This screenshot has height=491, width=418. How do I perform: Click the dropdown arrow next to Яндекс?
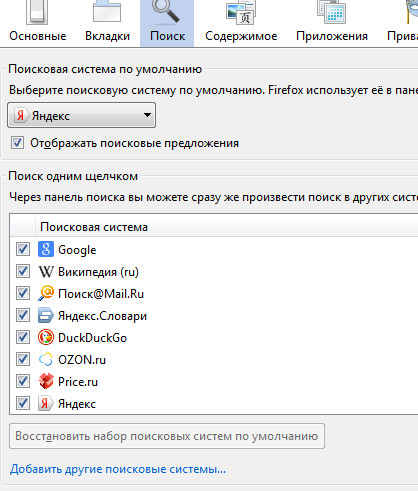point(147,115)
